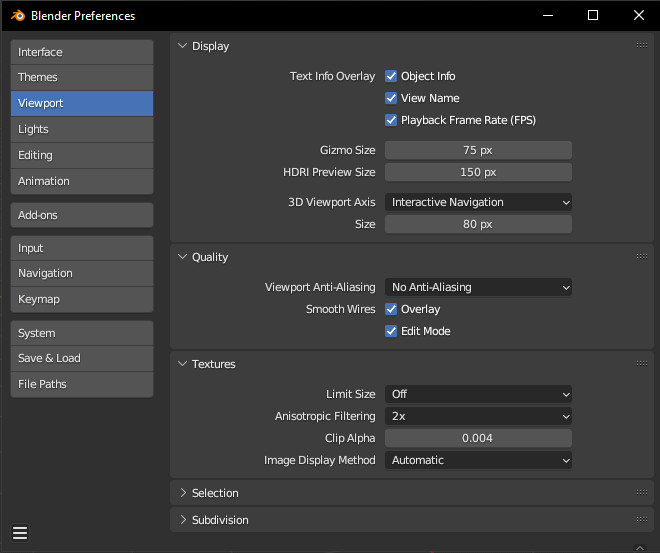The height and width of the screenshot is (553, 660).
Task: Grab the Subdivision panel drag handle
Action: pos(641,520)
